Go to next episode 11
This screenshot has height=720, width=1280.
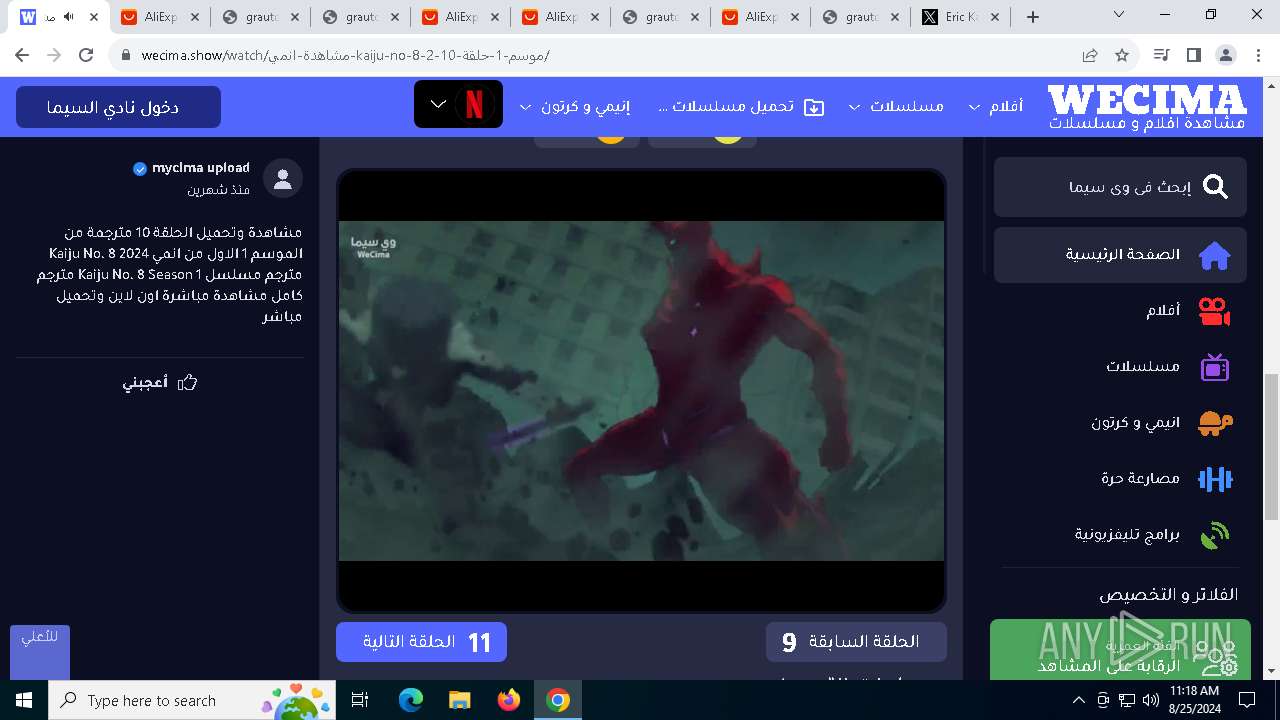(421, 642)
